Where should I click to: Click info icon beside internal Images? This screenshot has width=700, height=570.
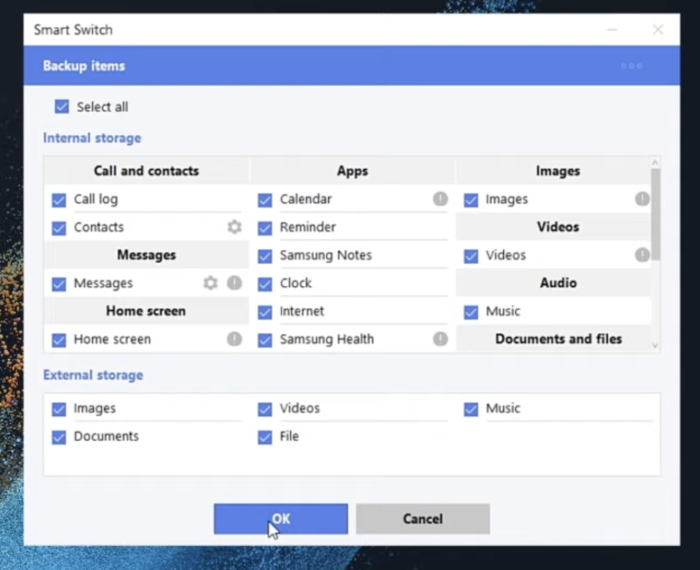pyautogui.click(x=642, y=199)
